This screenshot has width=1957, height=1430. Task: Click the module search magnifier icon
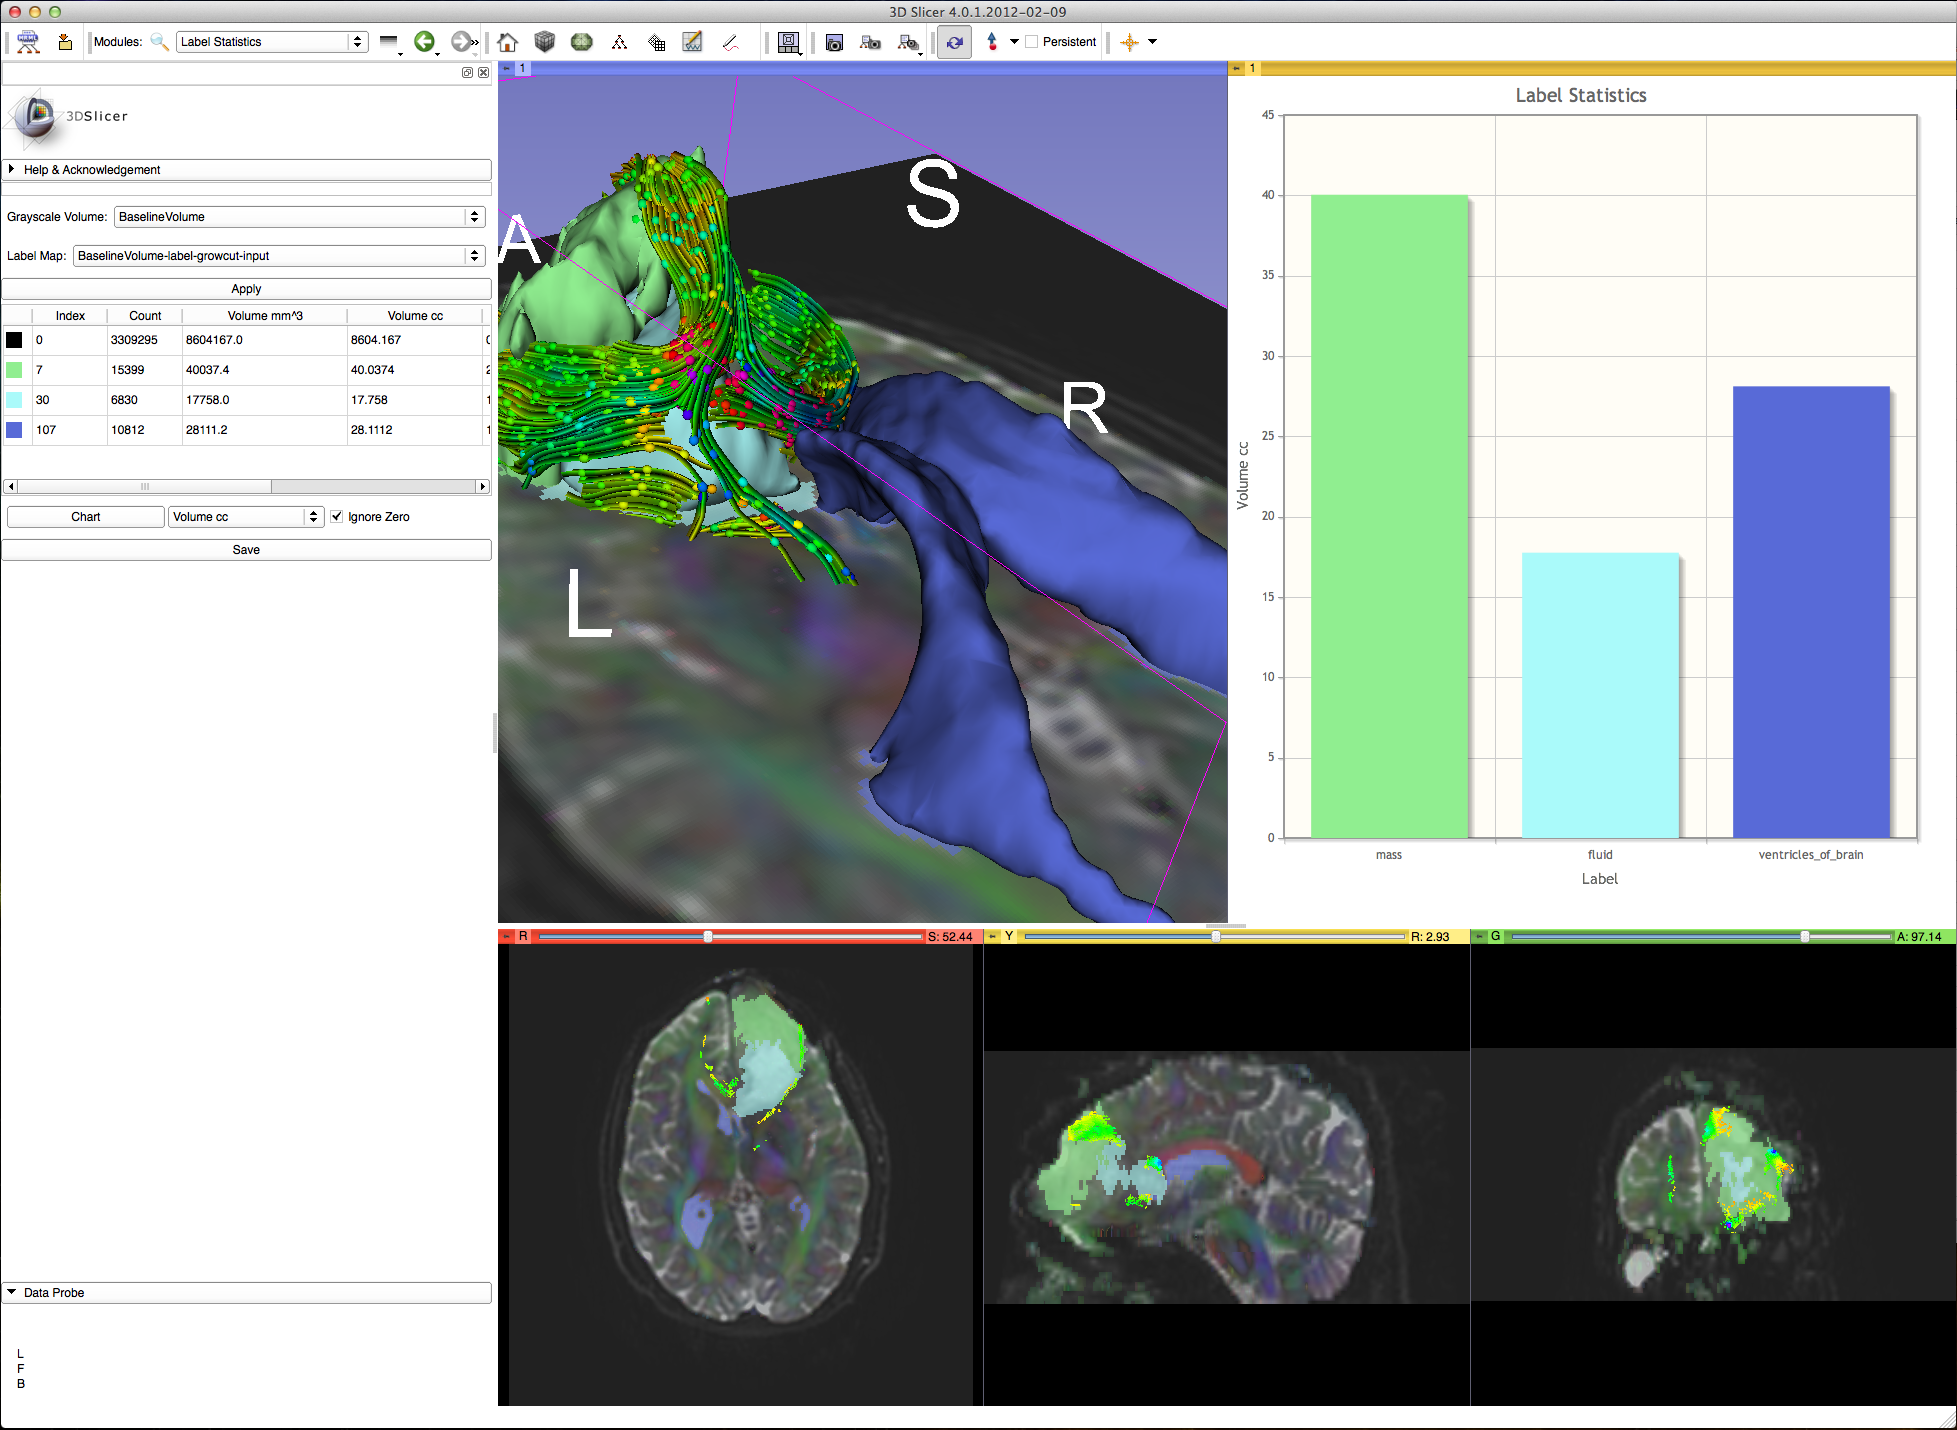point(159,42)
